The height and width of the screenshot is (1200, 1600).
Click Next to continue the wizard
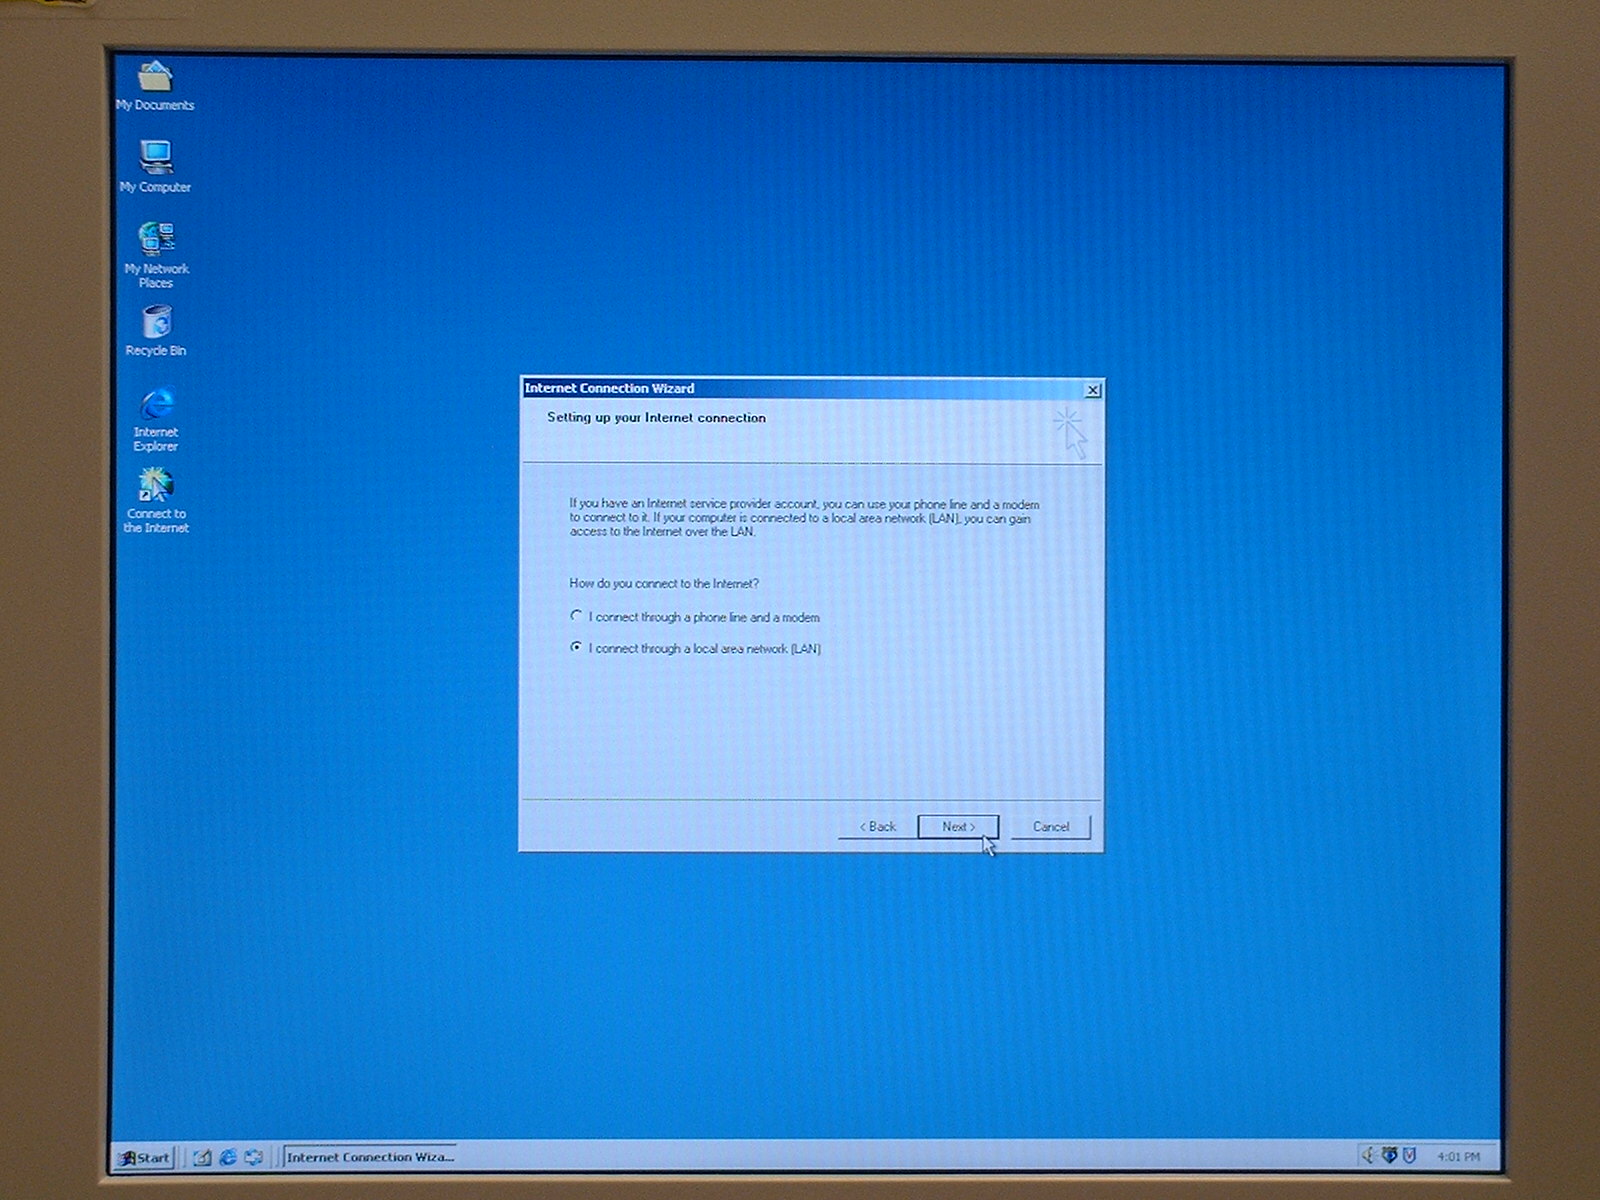click(x=958, y=827)
